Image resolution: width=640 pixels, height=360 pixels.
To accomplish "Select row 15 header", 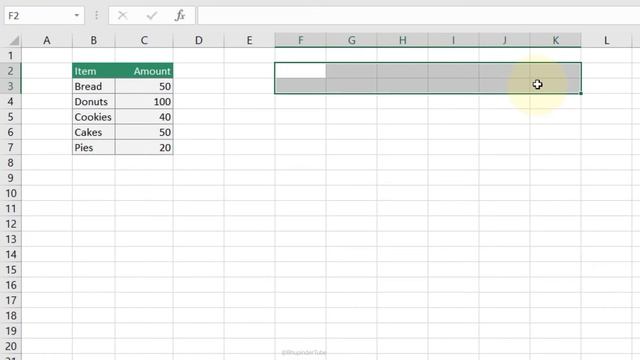I will point(11,270).
